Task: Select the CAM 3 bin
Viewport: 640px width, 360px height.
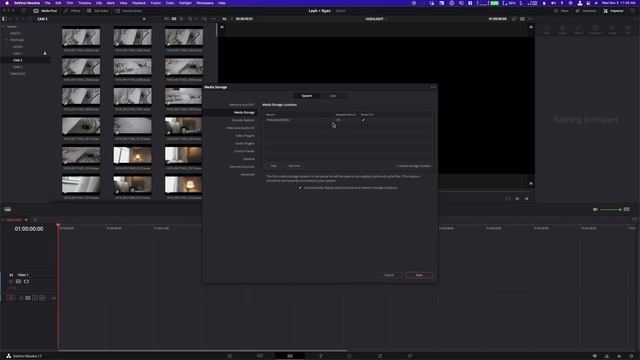Action: coord(18,67)
